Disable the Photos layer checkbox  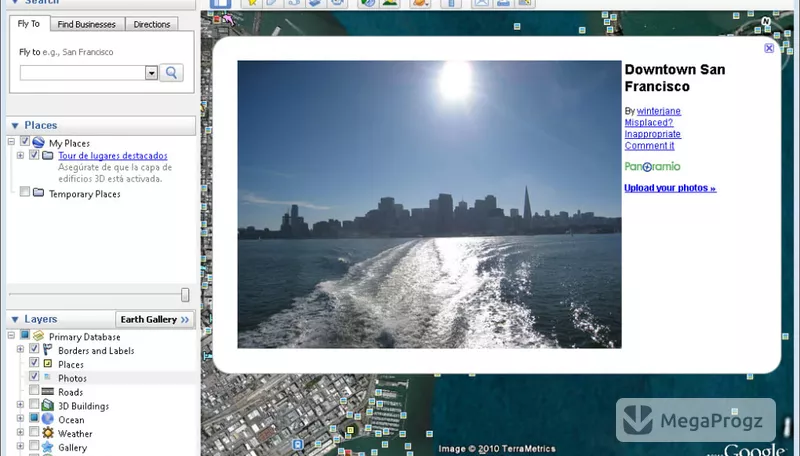(x=34, y=376)
